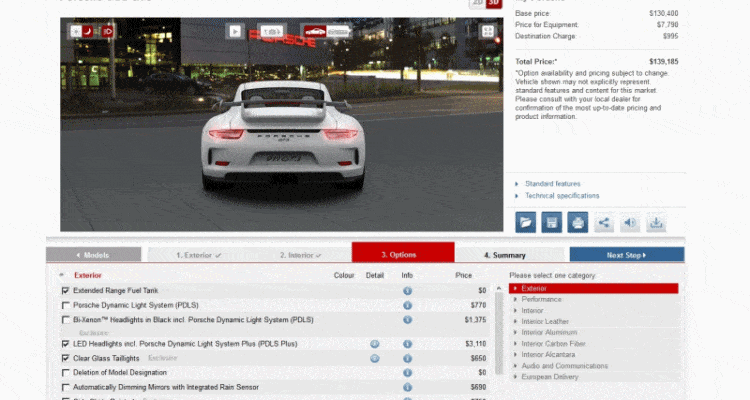Screen dimensions: 750x400
Task: Open info for LED Headlights PDLS Plus
Action: [x=407, y=344]
